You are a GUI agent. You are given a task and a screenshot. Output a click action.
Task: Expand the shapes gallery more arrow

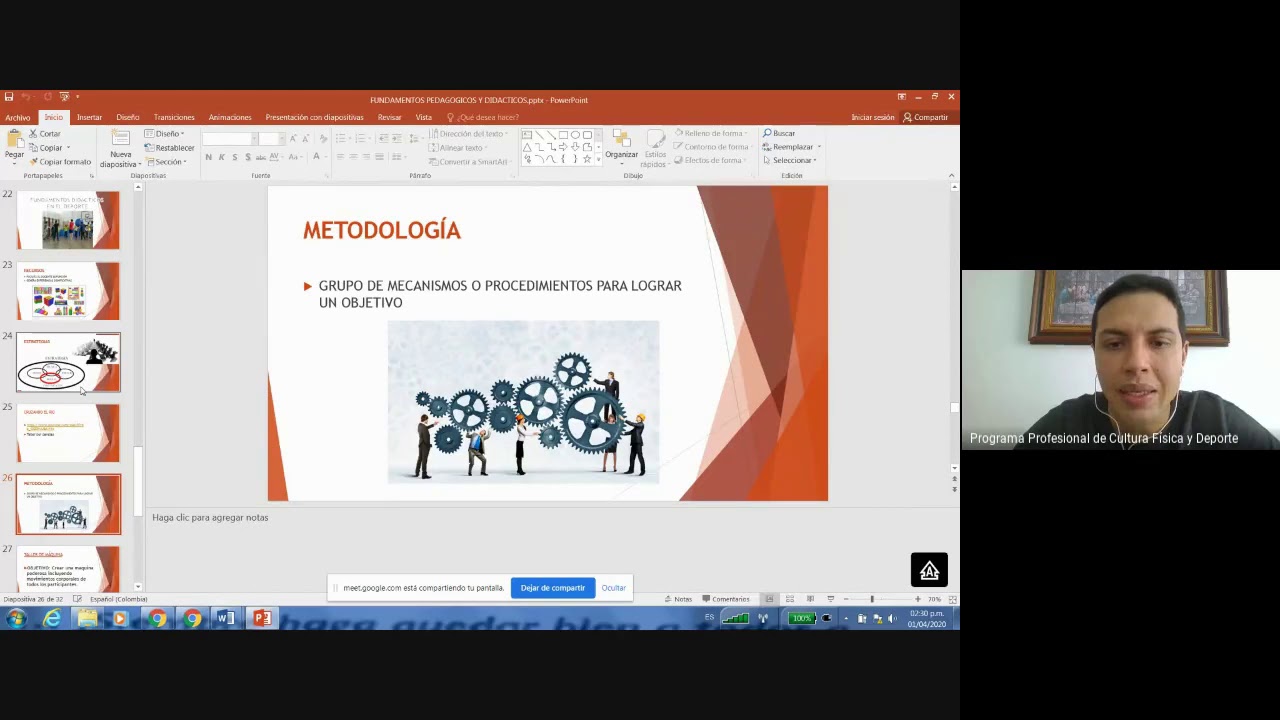[598, 160]
